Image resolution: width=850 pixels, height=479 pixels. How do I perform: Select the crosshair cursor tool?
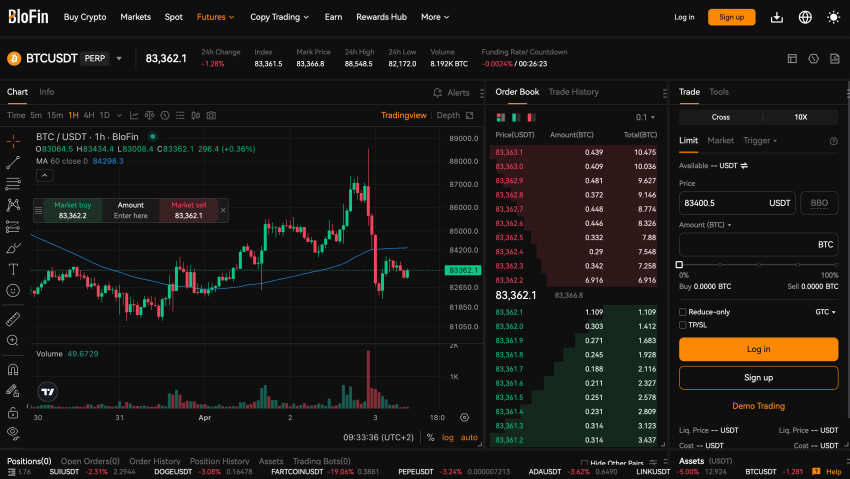(13, 141)
